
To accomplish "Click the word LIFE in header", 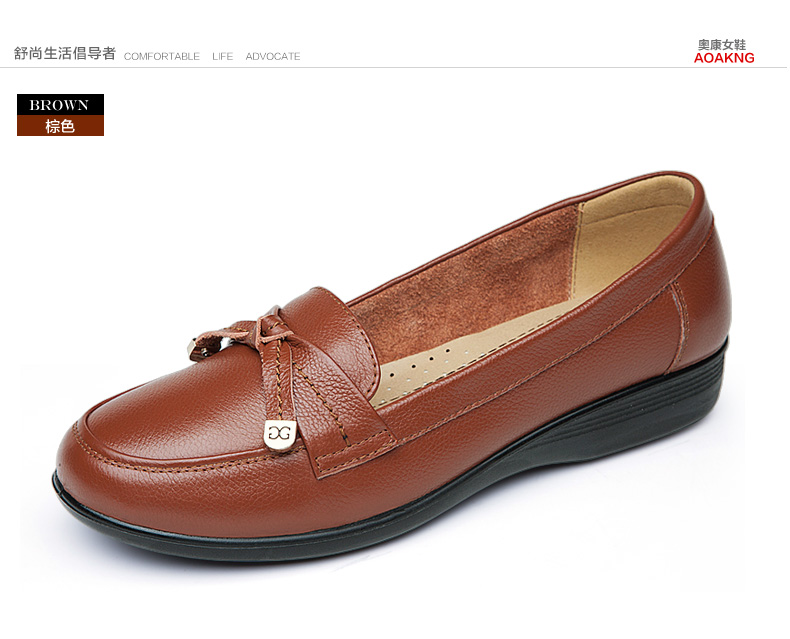I will pos(223,56).
